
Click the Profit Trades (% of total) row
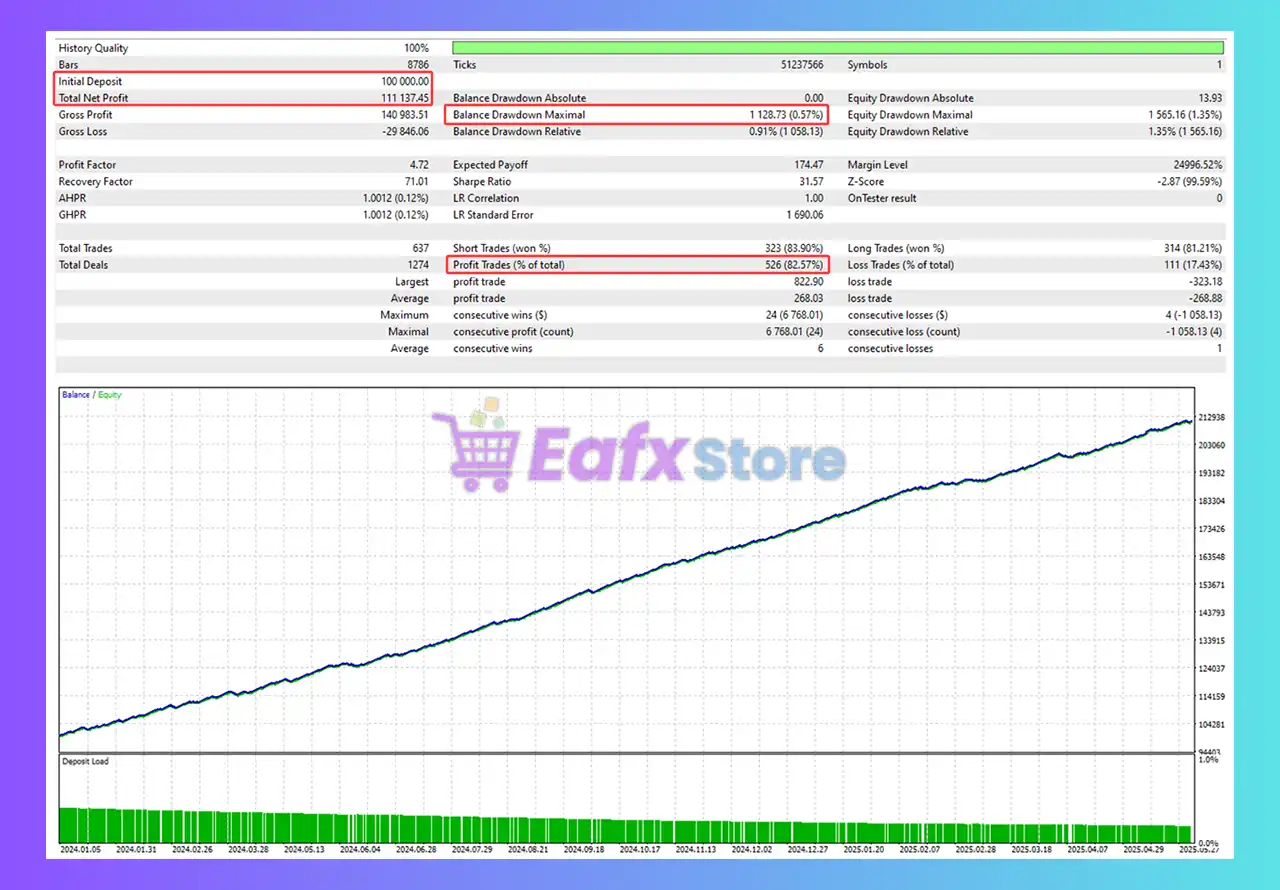(x=636, y=265)
